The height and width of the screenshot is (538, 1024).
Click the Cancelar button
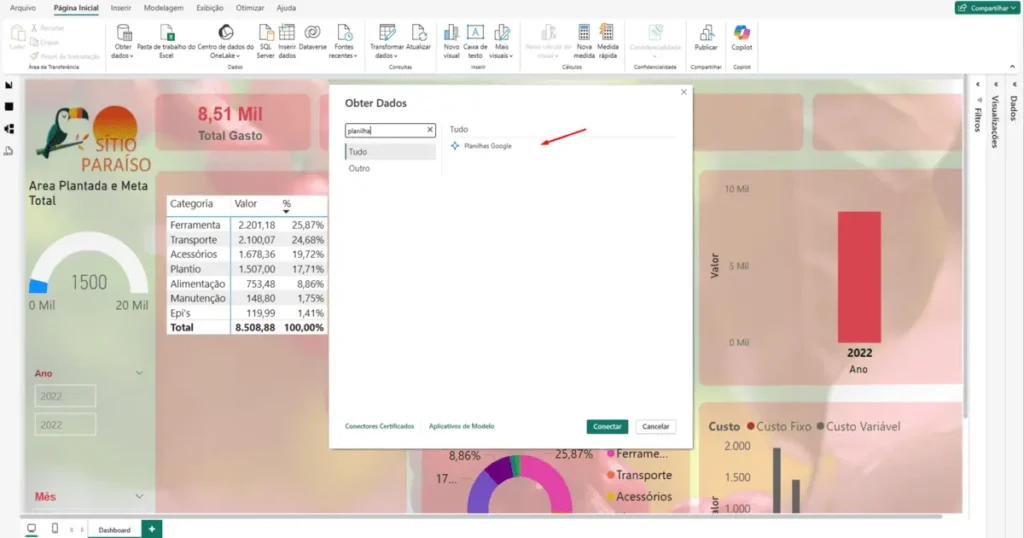click(655, 426)
